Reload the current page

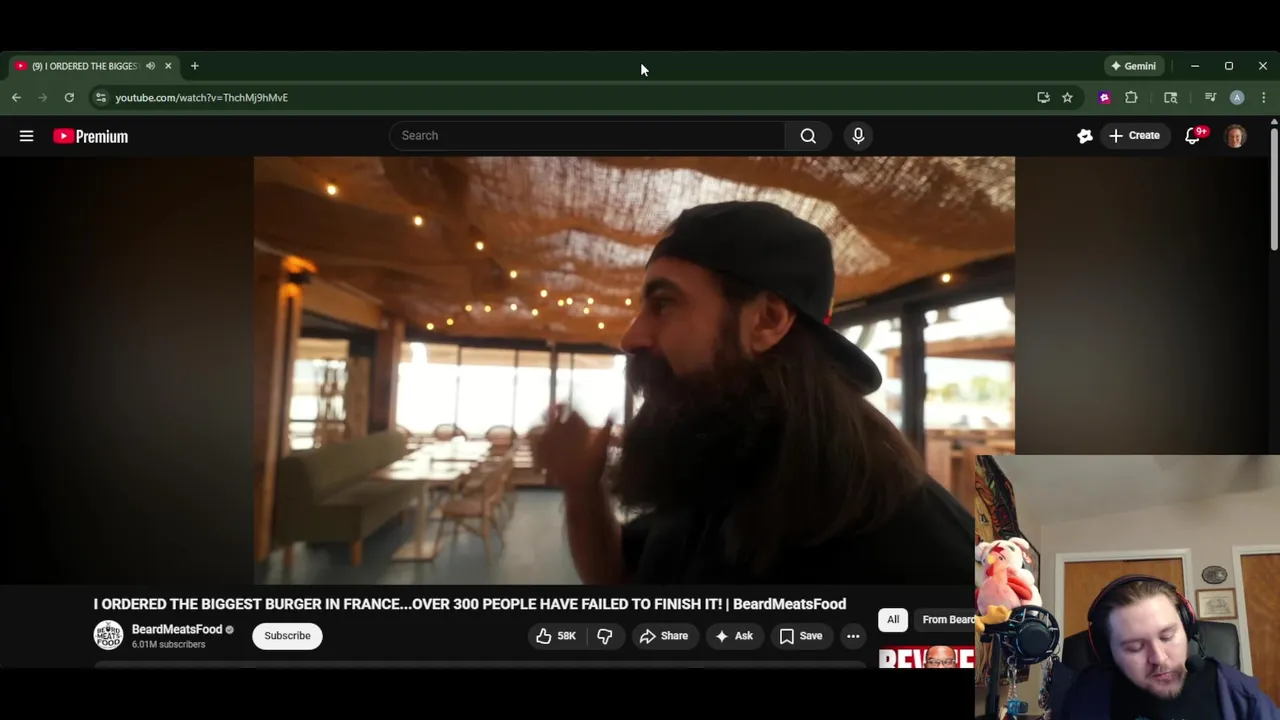[69, 97]
